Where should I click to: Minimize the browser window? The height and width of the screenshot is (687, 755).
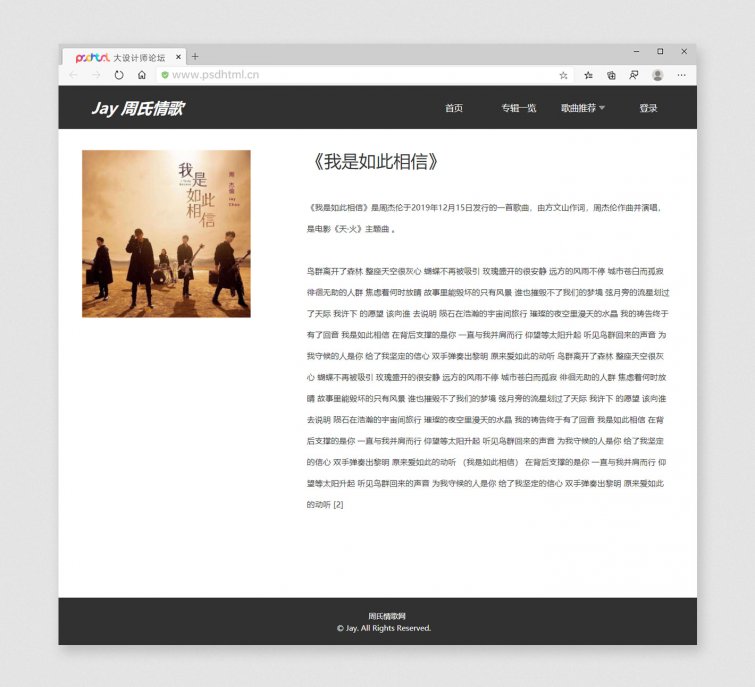click(637, 52)
